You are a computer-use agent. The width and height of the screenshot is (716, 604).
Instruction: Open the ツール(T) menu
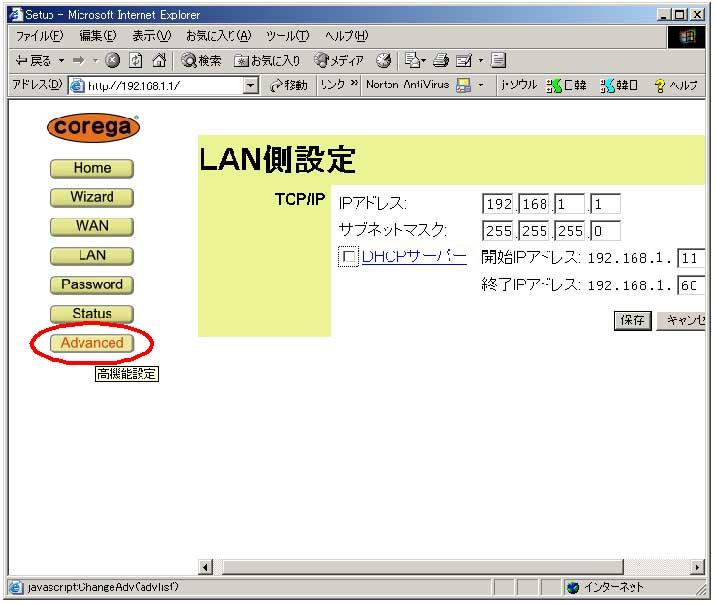pos(287,35)
